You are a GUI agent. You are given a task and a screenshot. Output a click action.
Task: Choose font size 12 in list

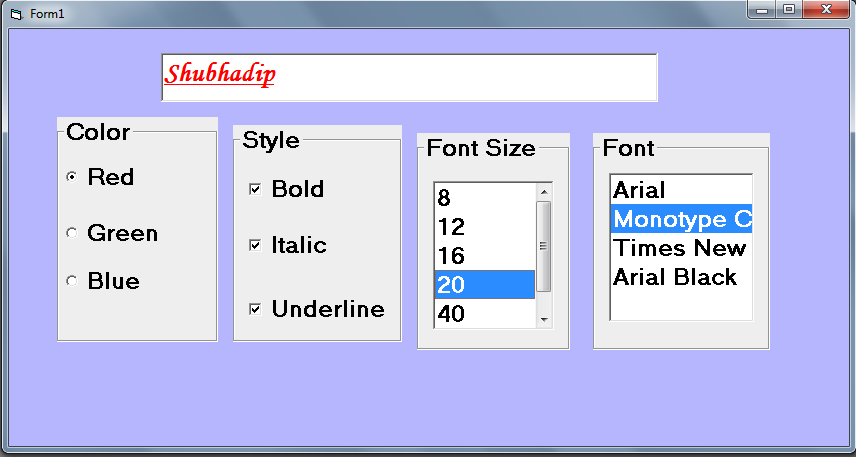click(484, 227)
